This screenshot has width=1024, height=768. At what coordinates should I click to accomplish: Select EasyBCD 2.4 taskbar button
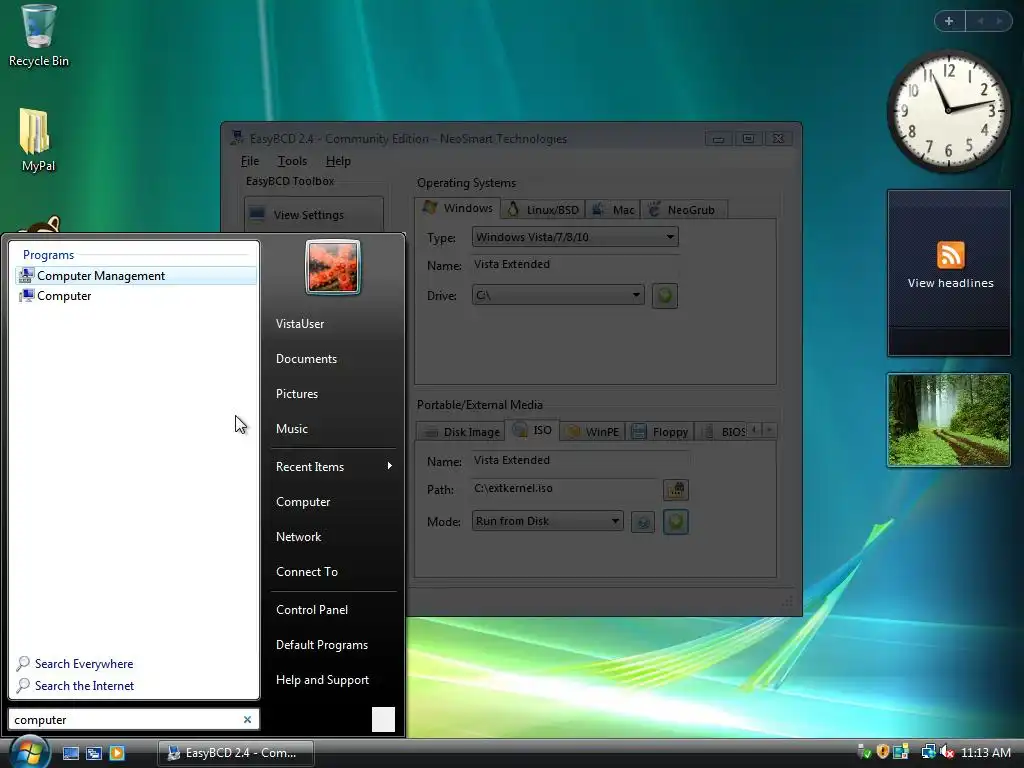[236, 753]
